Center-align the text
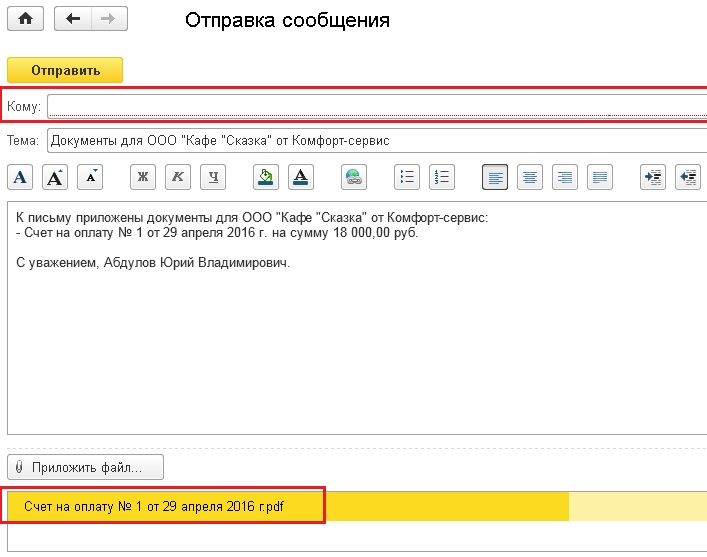This screenshot has width=707, height=557. 530,177
